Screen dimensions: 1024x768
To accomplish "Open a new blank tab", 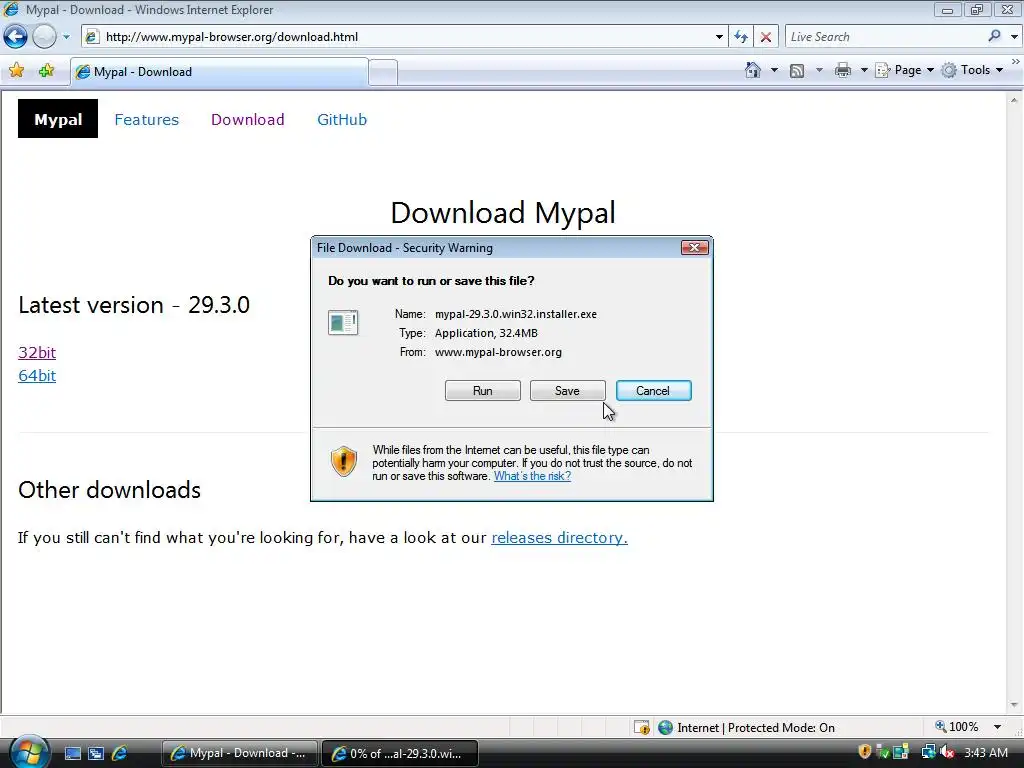I will (383, 72).
